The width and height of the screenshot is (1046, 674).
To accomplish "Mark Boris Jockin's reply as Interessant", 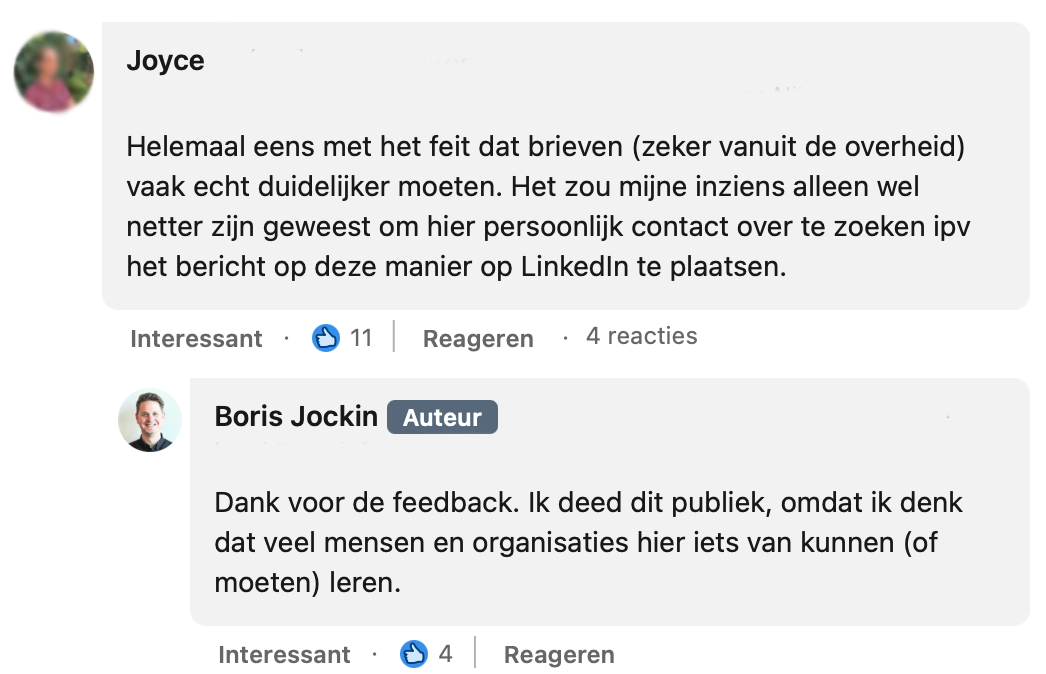I will [284, 655].
